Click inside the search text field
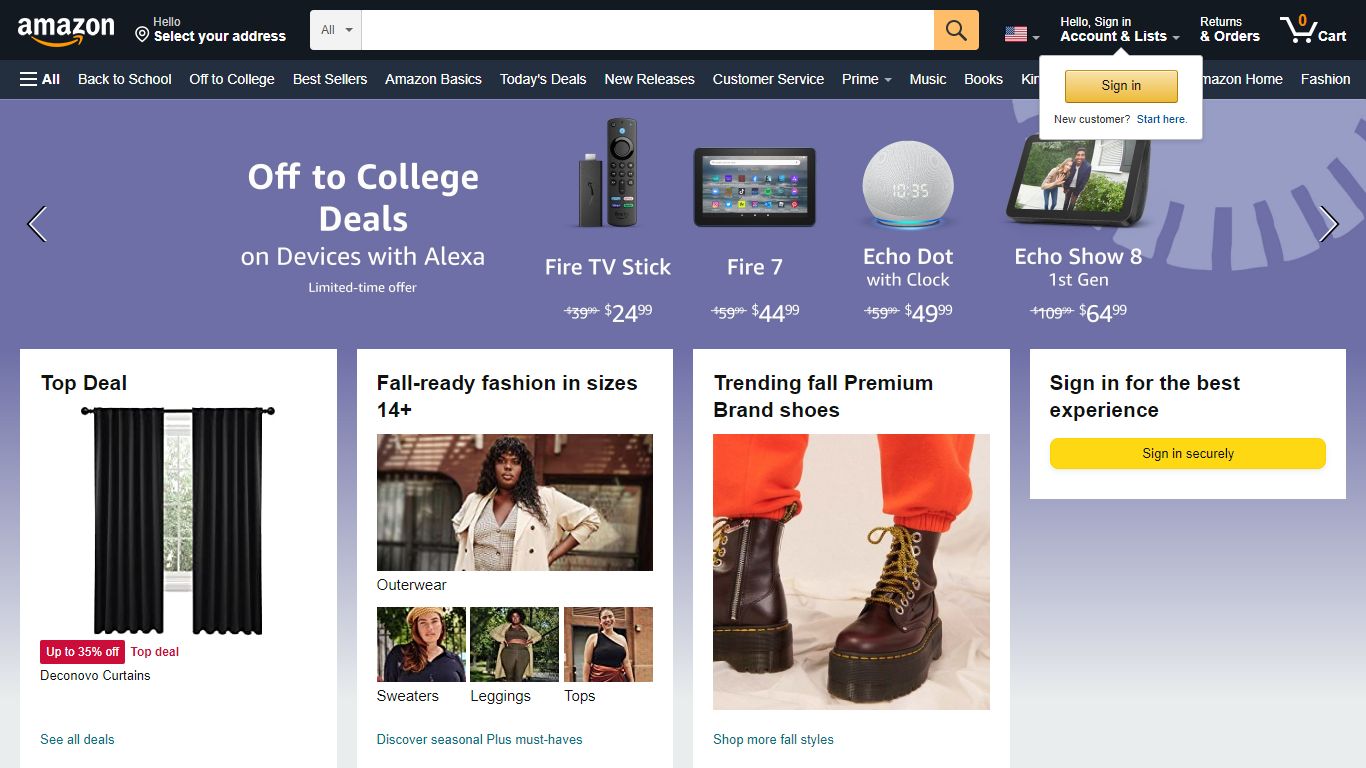This screenshot has width=1366, height=768. (x=648, y=30)
